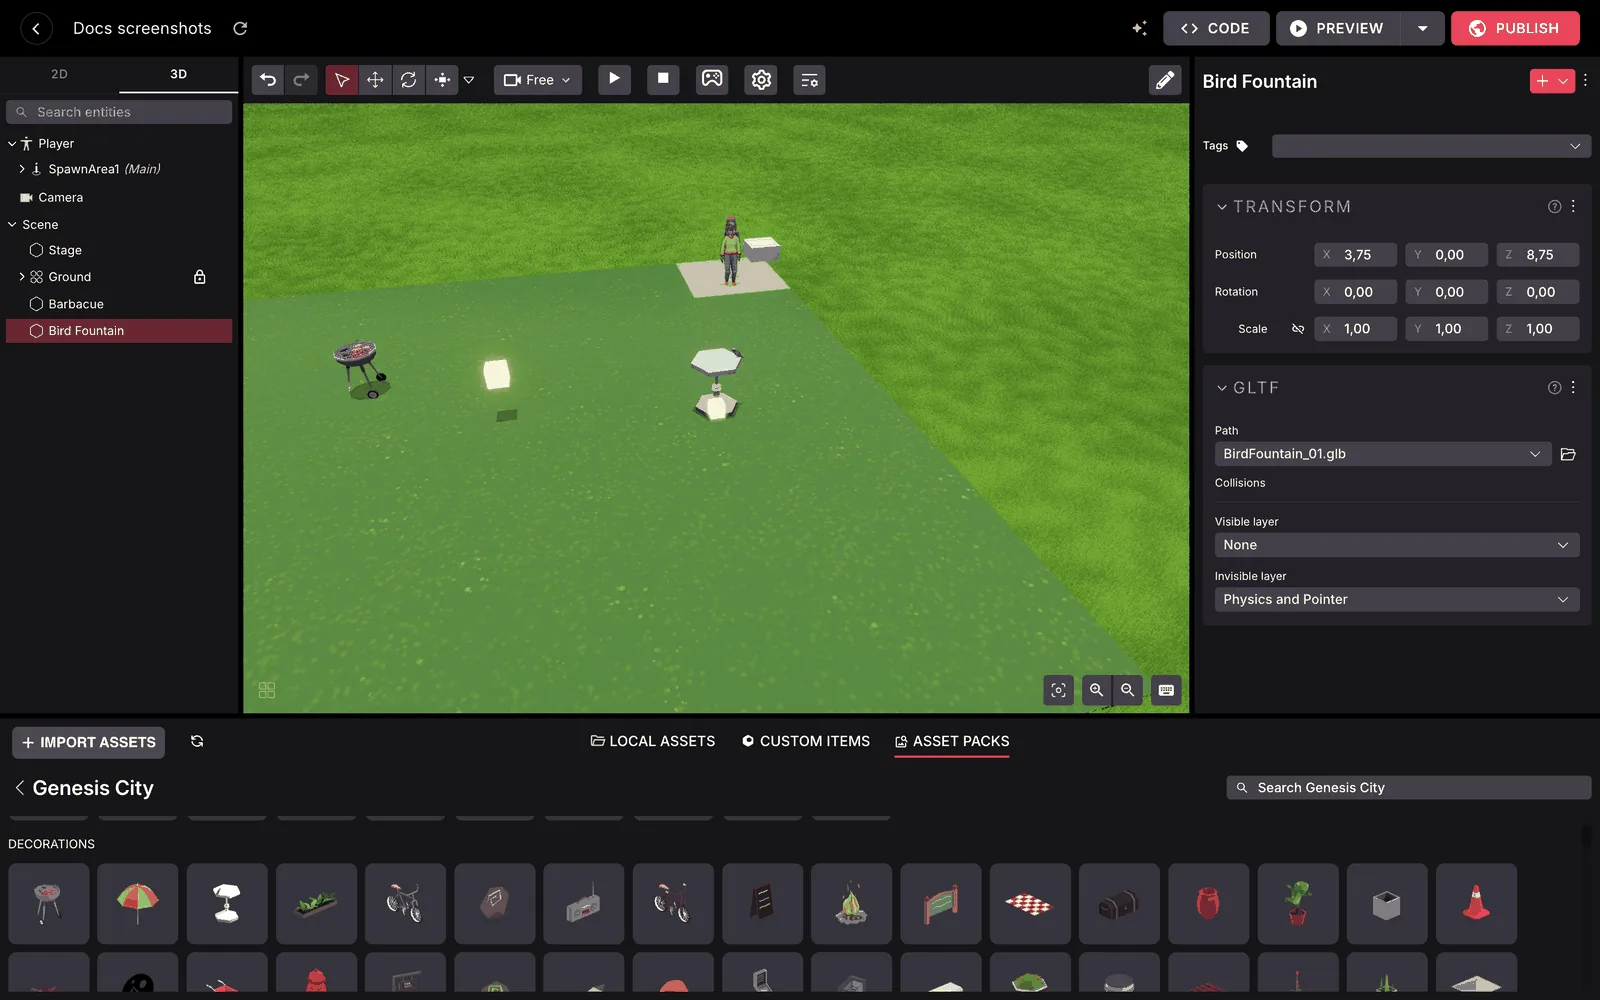This screenshot has width=1600, height=1000.
Task: Click the PREVIEW button
Action: coord(1338,28)
